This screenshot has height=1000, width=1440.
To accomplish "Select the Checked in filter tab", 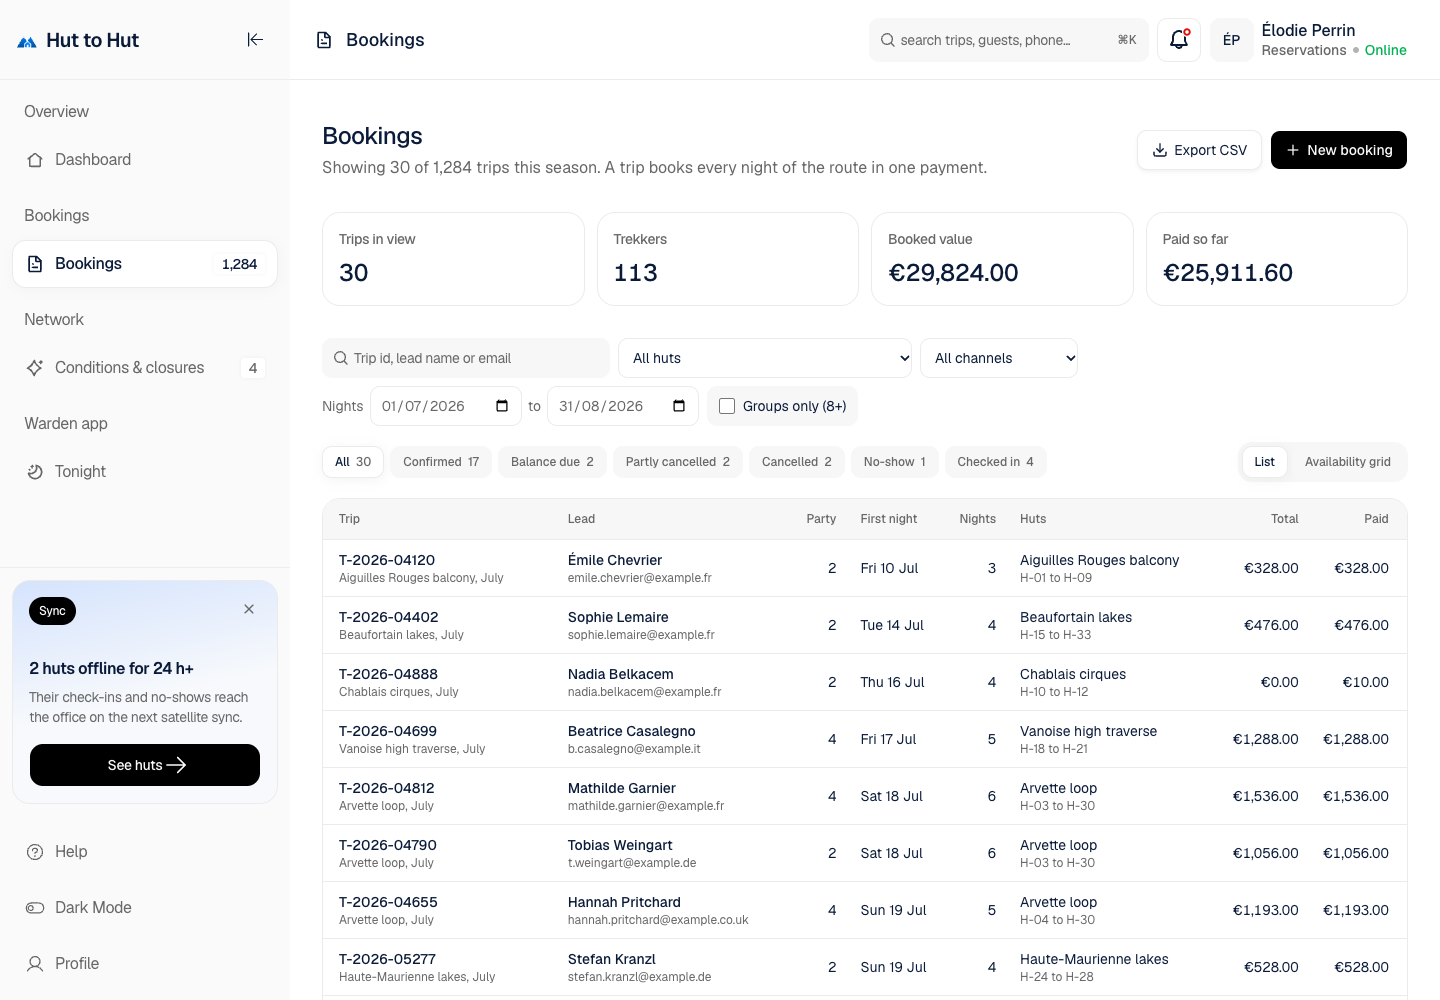I will coord(996,462).
